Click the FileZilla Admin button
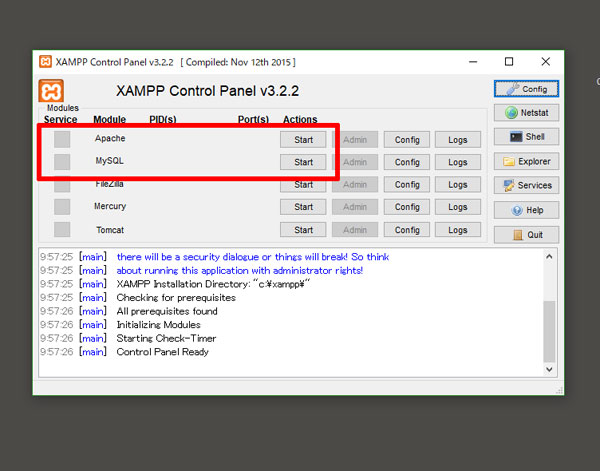Image resolution: width=600 pixels, height=471 pixels. pyautogui.click(x=355, y=184)
